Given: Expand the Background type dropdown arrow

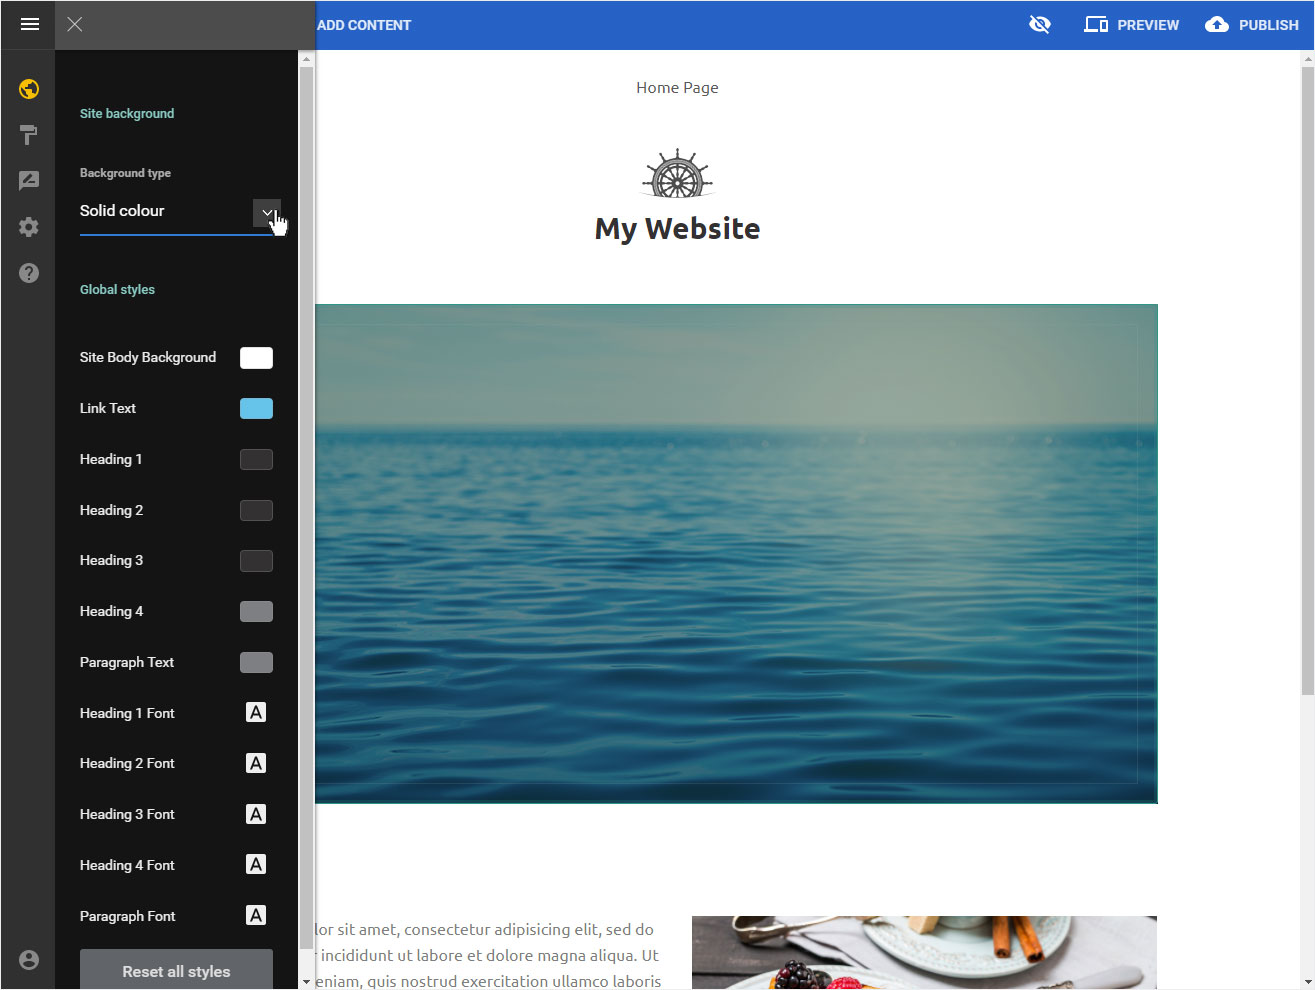Looking at the screenshot, I should [267, 212].
